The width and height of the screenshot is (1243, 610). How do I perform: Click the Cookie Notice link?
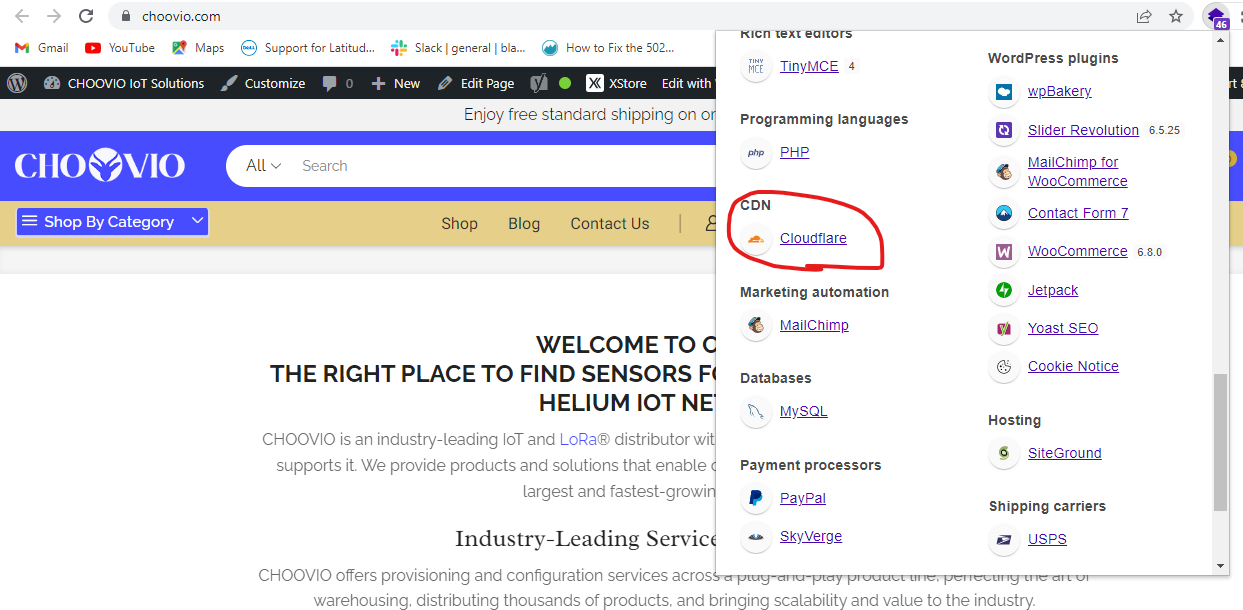[x=1073, y=366]
